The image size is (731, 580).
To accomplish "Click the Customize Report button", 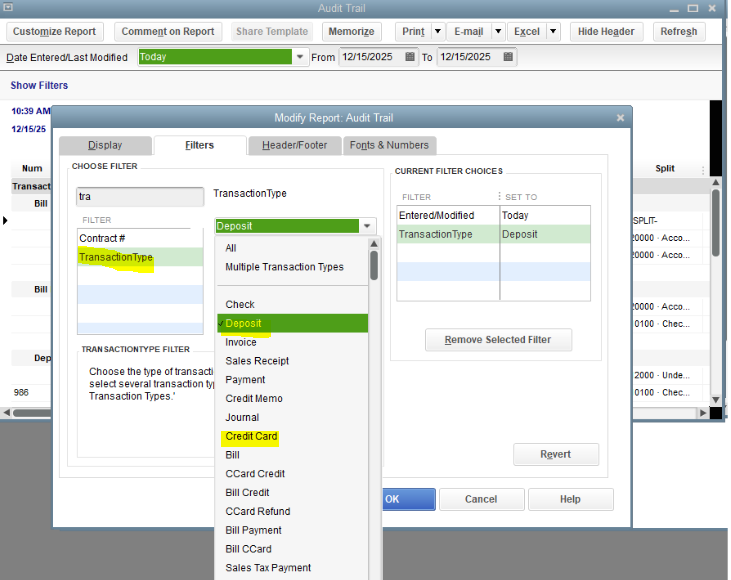I will (55, 31).
